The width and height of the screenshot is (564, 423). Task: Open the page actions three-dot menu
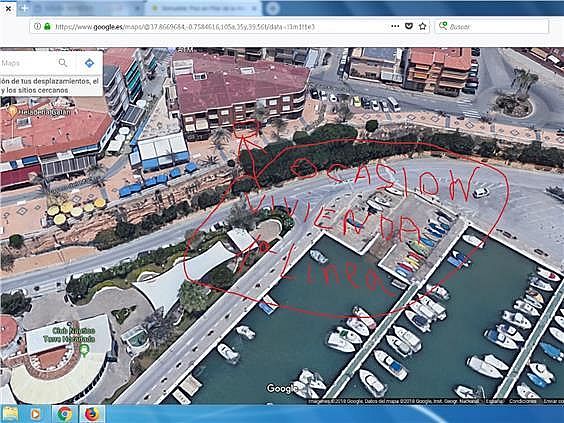coord(395,26)
